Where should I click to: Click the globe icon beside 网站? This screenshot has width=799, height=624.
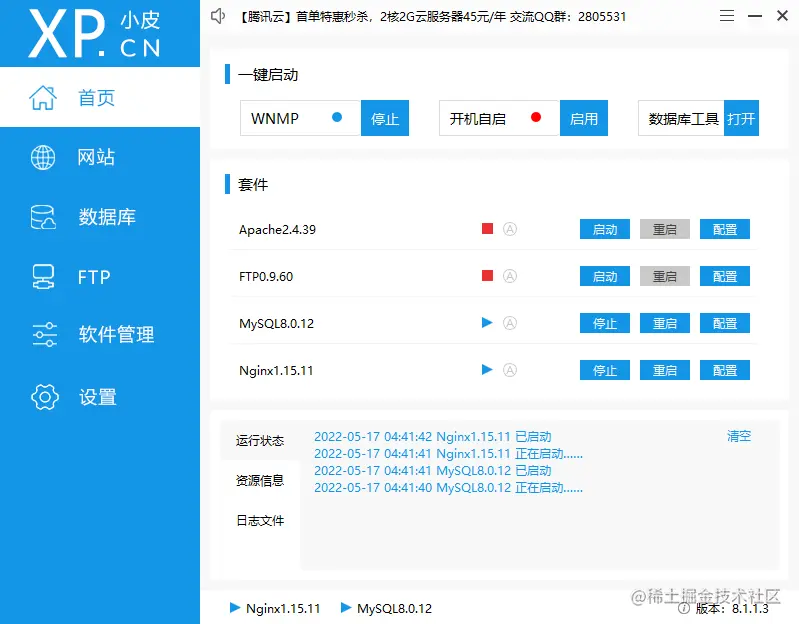(43, 157)
